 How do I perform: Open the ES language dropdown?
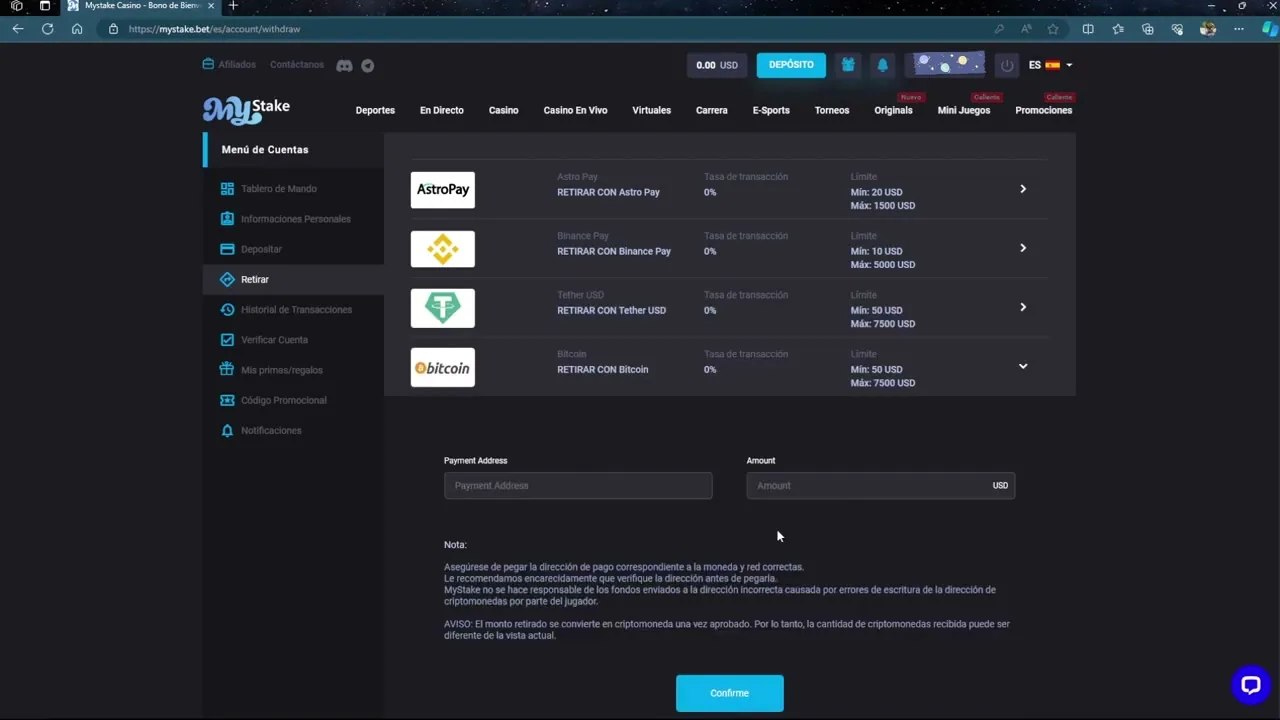pos(1050,65)
